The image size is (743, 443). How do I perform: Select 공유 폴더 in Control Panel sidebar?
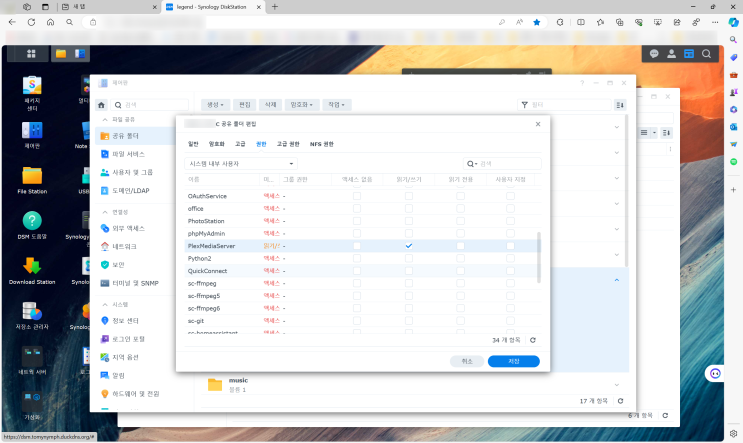[136, 136]
